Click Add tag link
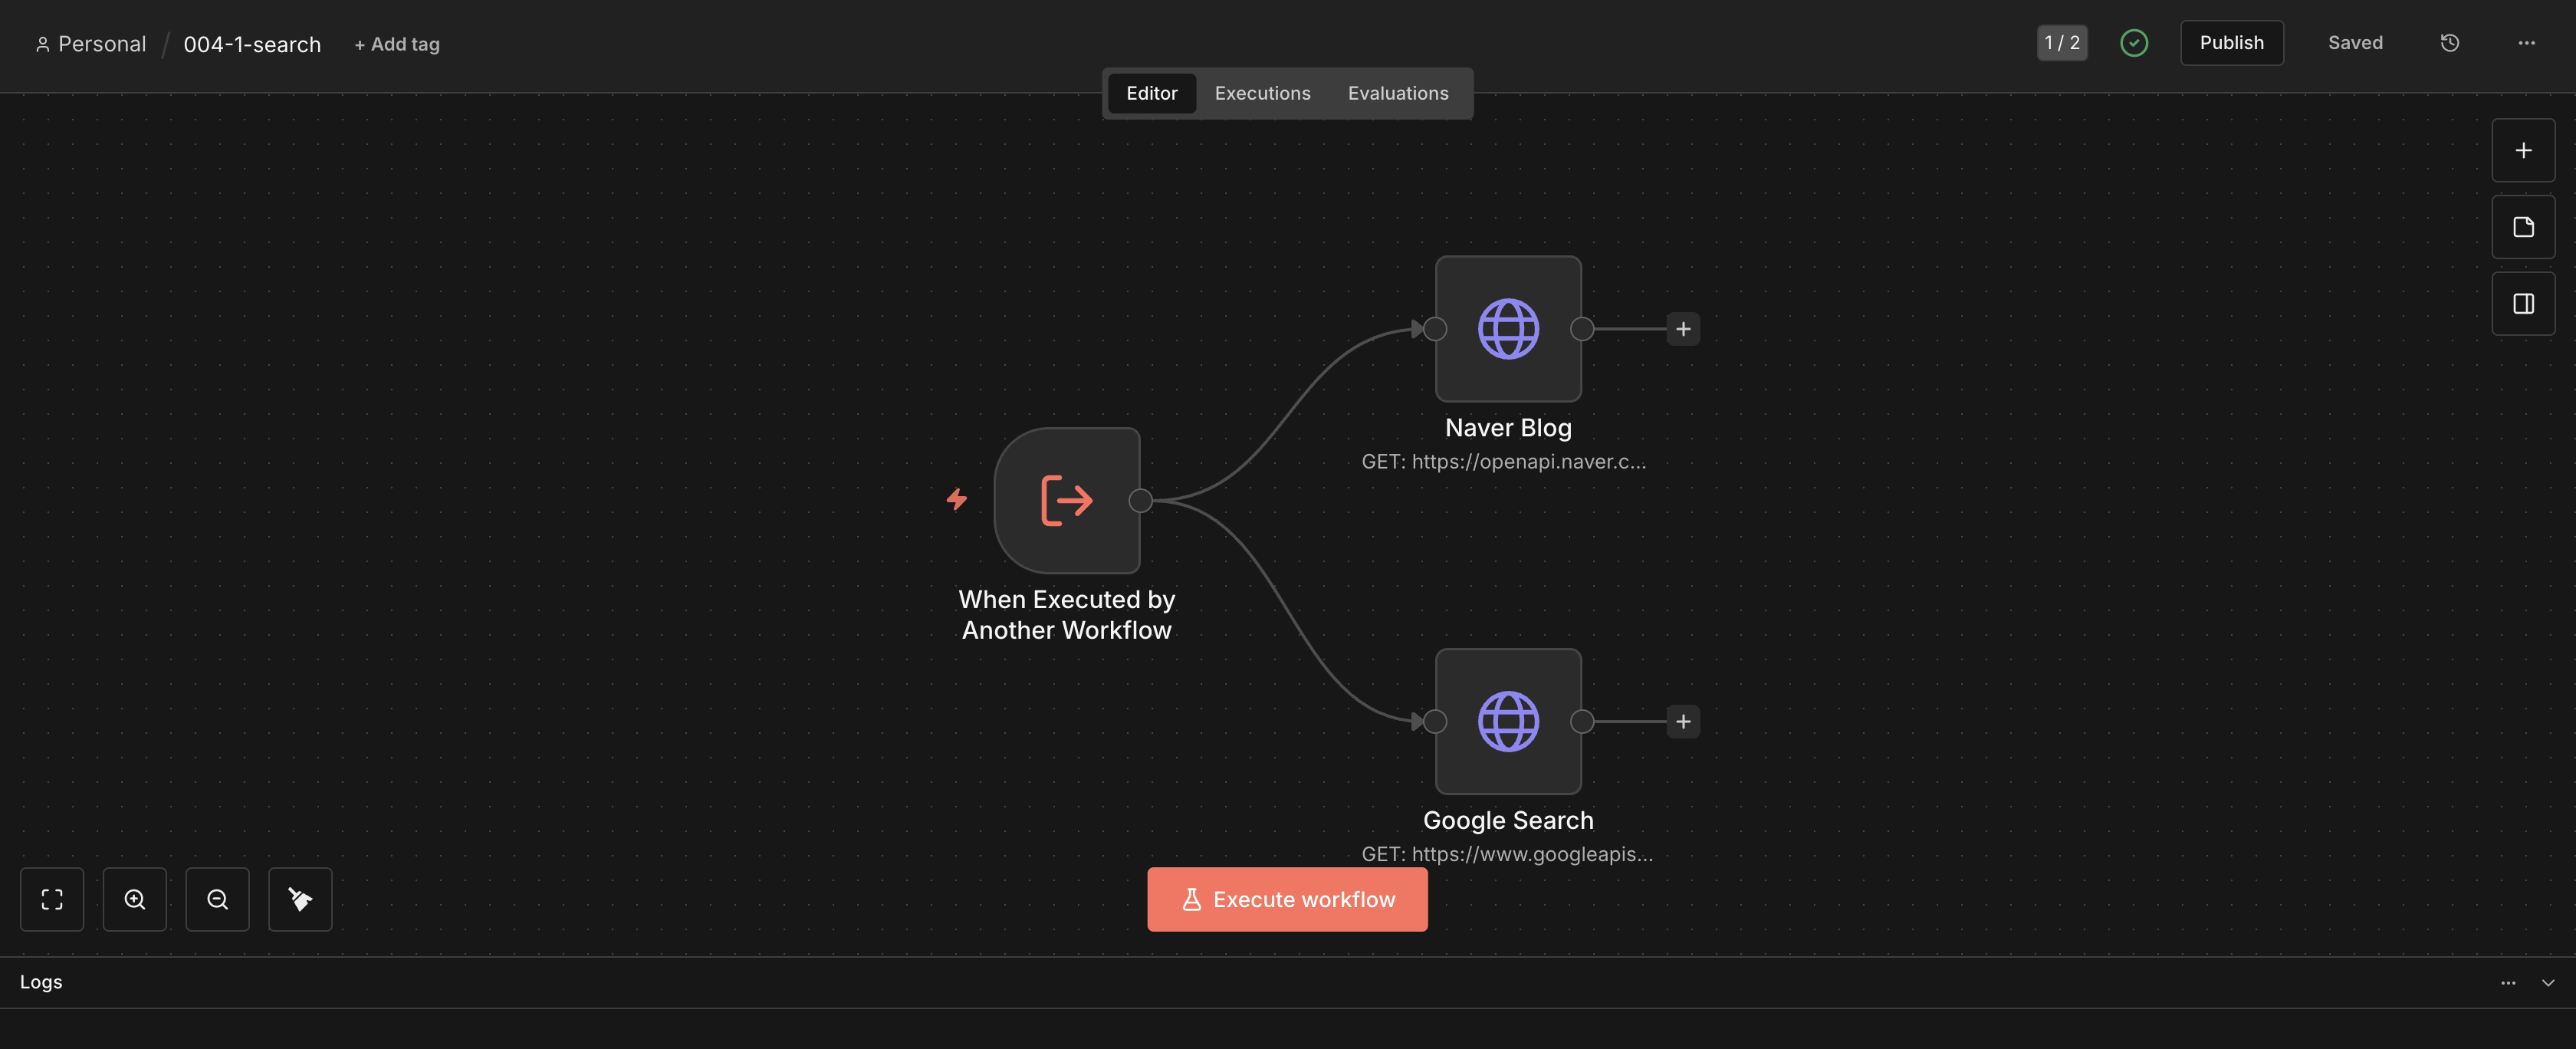This screenshot has width=2576, height=1049. (397, 44)
